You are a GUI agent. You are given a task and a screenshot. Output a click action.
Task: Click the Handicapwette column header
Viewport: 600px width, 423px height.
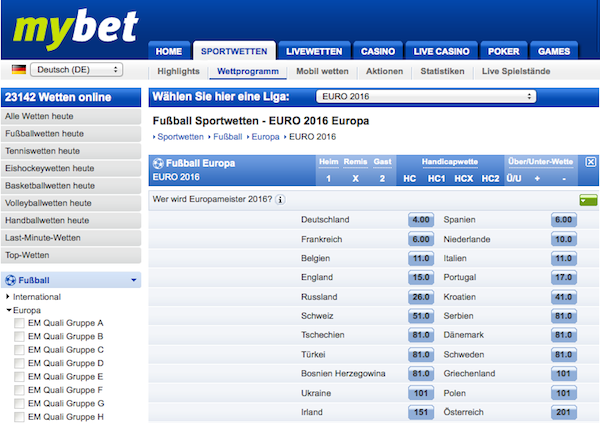click(450, 162)
